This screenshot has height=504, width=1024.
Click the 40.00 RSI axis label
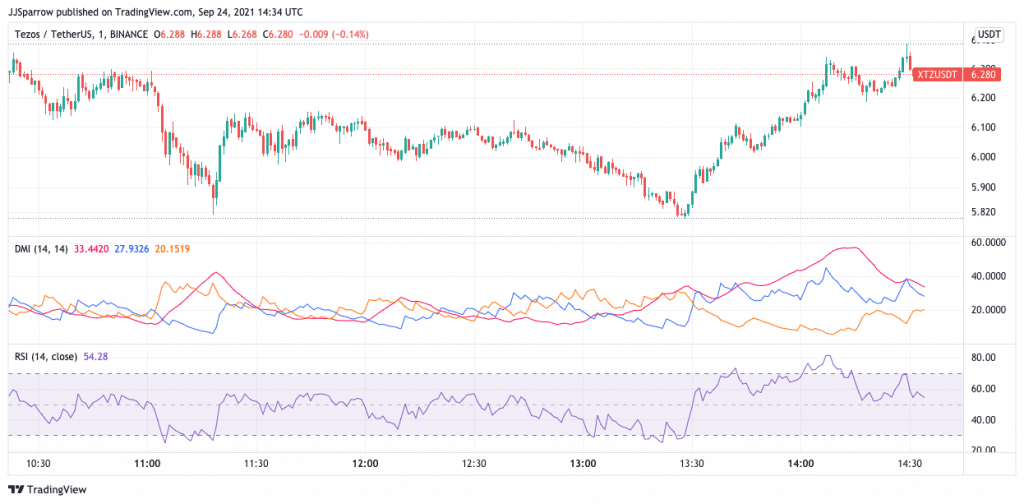(984, 420)
